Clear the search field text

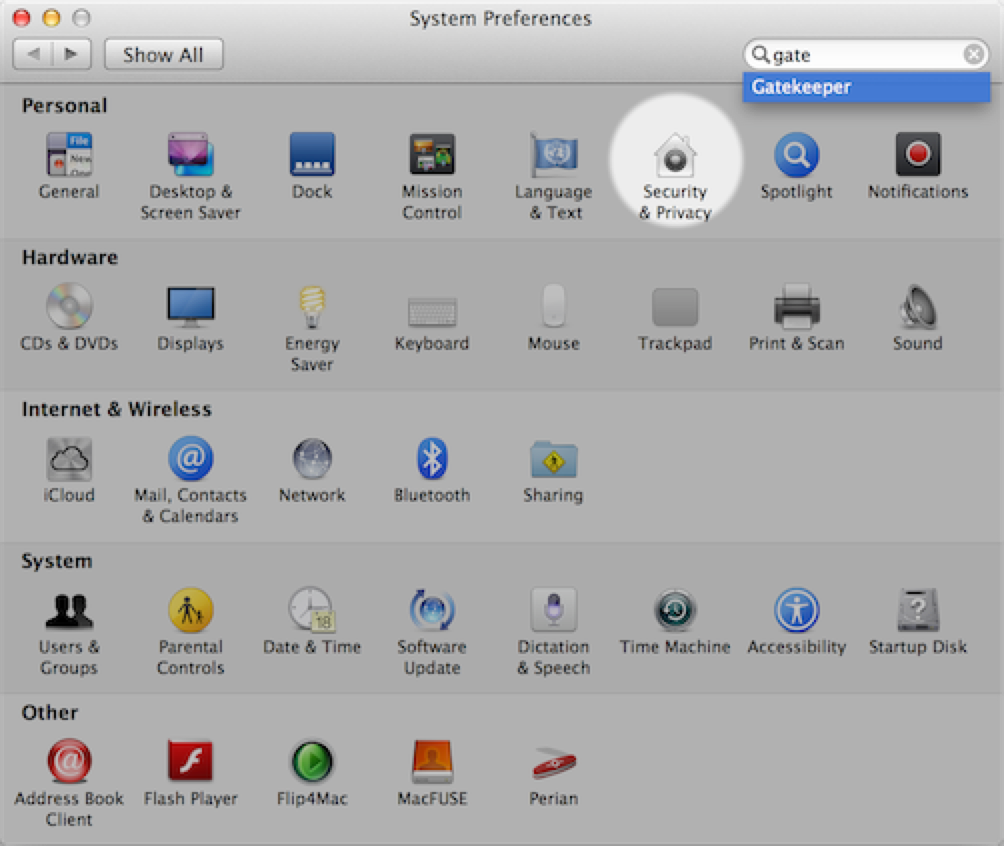point(973,55)
